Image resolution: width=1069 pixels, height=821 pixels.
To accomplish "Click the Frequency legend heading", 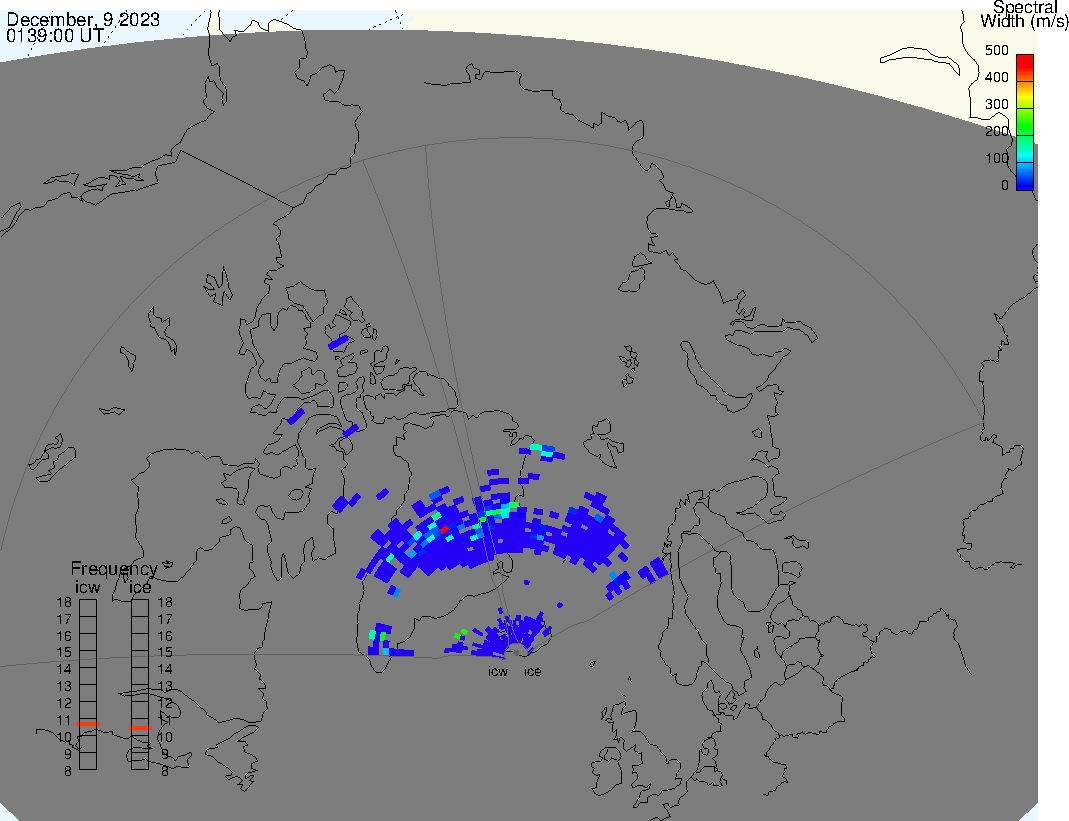I will [114, 569].
